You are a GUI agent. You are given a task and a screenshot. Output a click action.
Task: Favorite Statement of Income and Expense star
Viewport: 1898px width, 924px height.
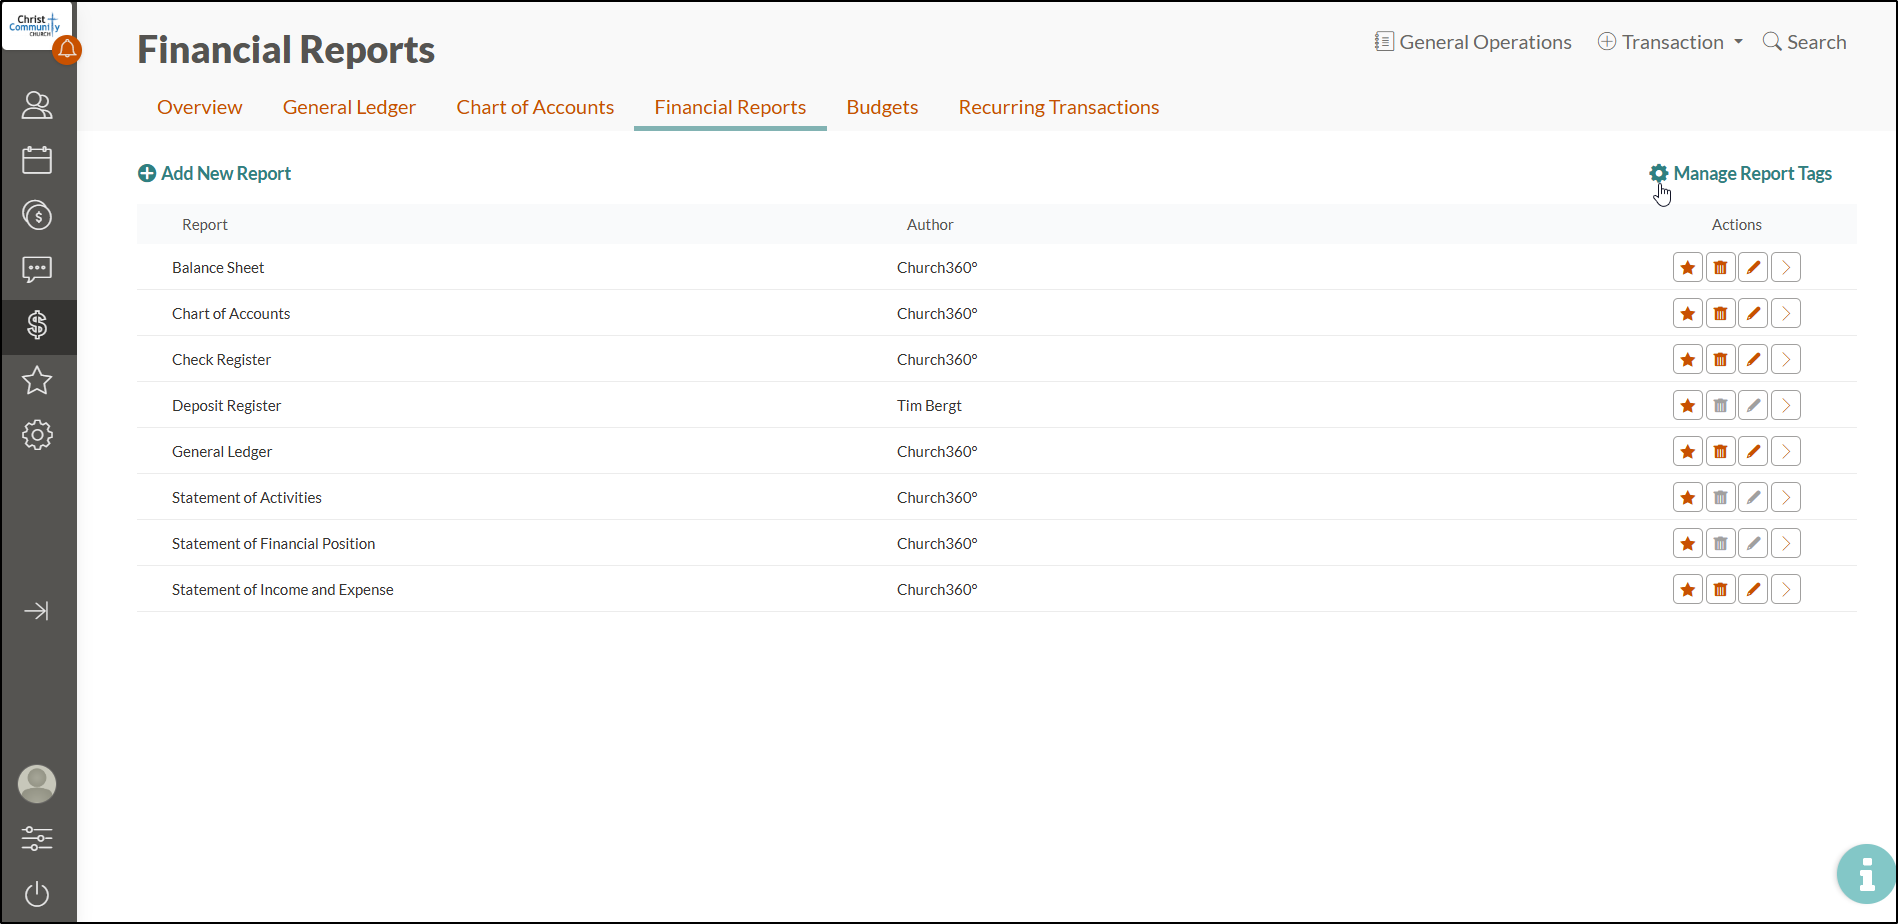point(1688,590)
